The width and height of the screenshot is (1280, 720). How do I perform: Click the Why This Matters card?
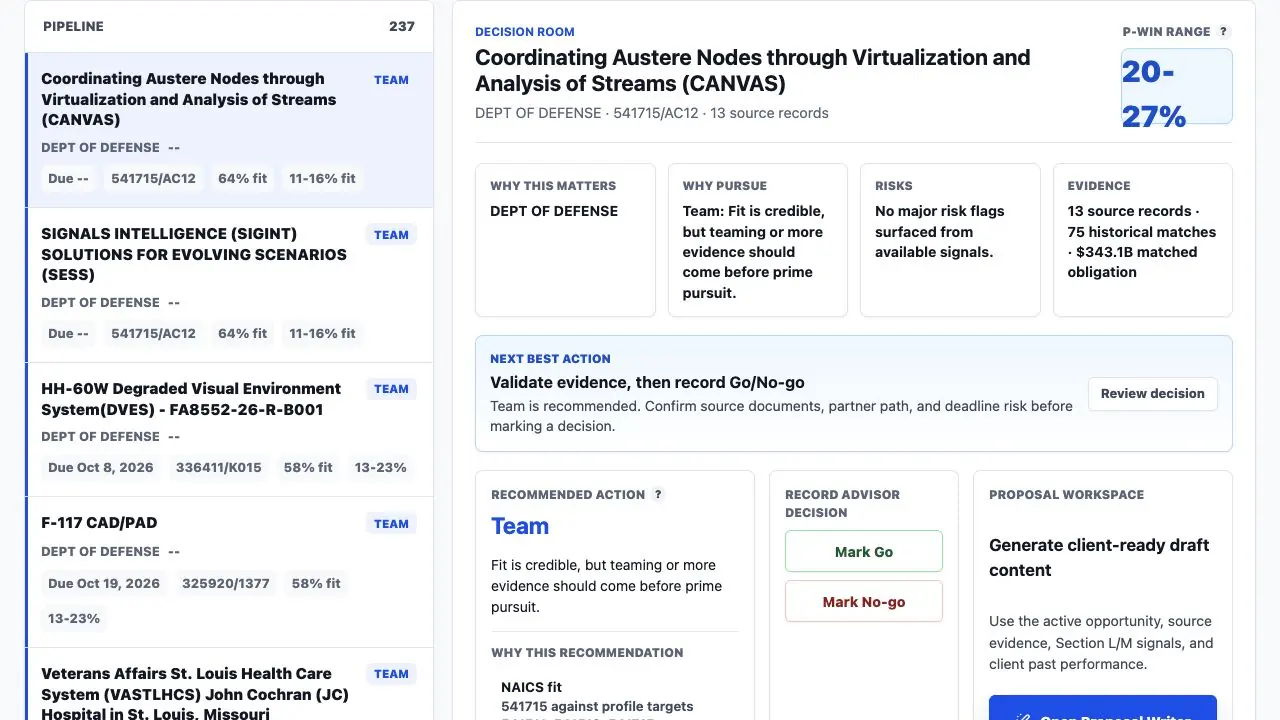(565, 240)
